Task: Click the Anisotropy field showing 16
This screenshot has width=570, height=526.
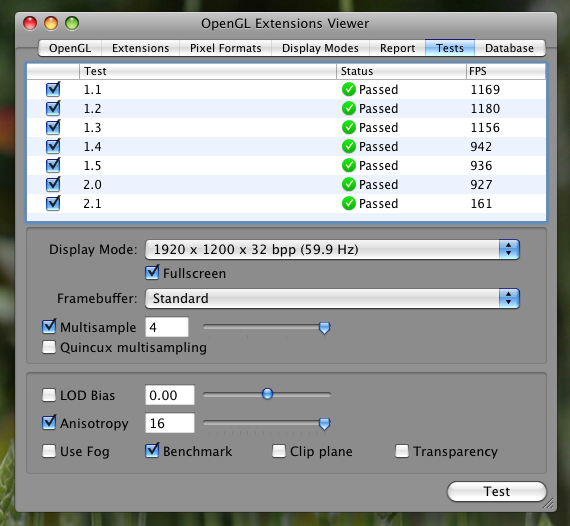Action: [170, 423]
